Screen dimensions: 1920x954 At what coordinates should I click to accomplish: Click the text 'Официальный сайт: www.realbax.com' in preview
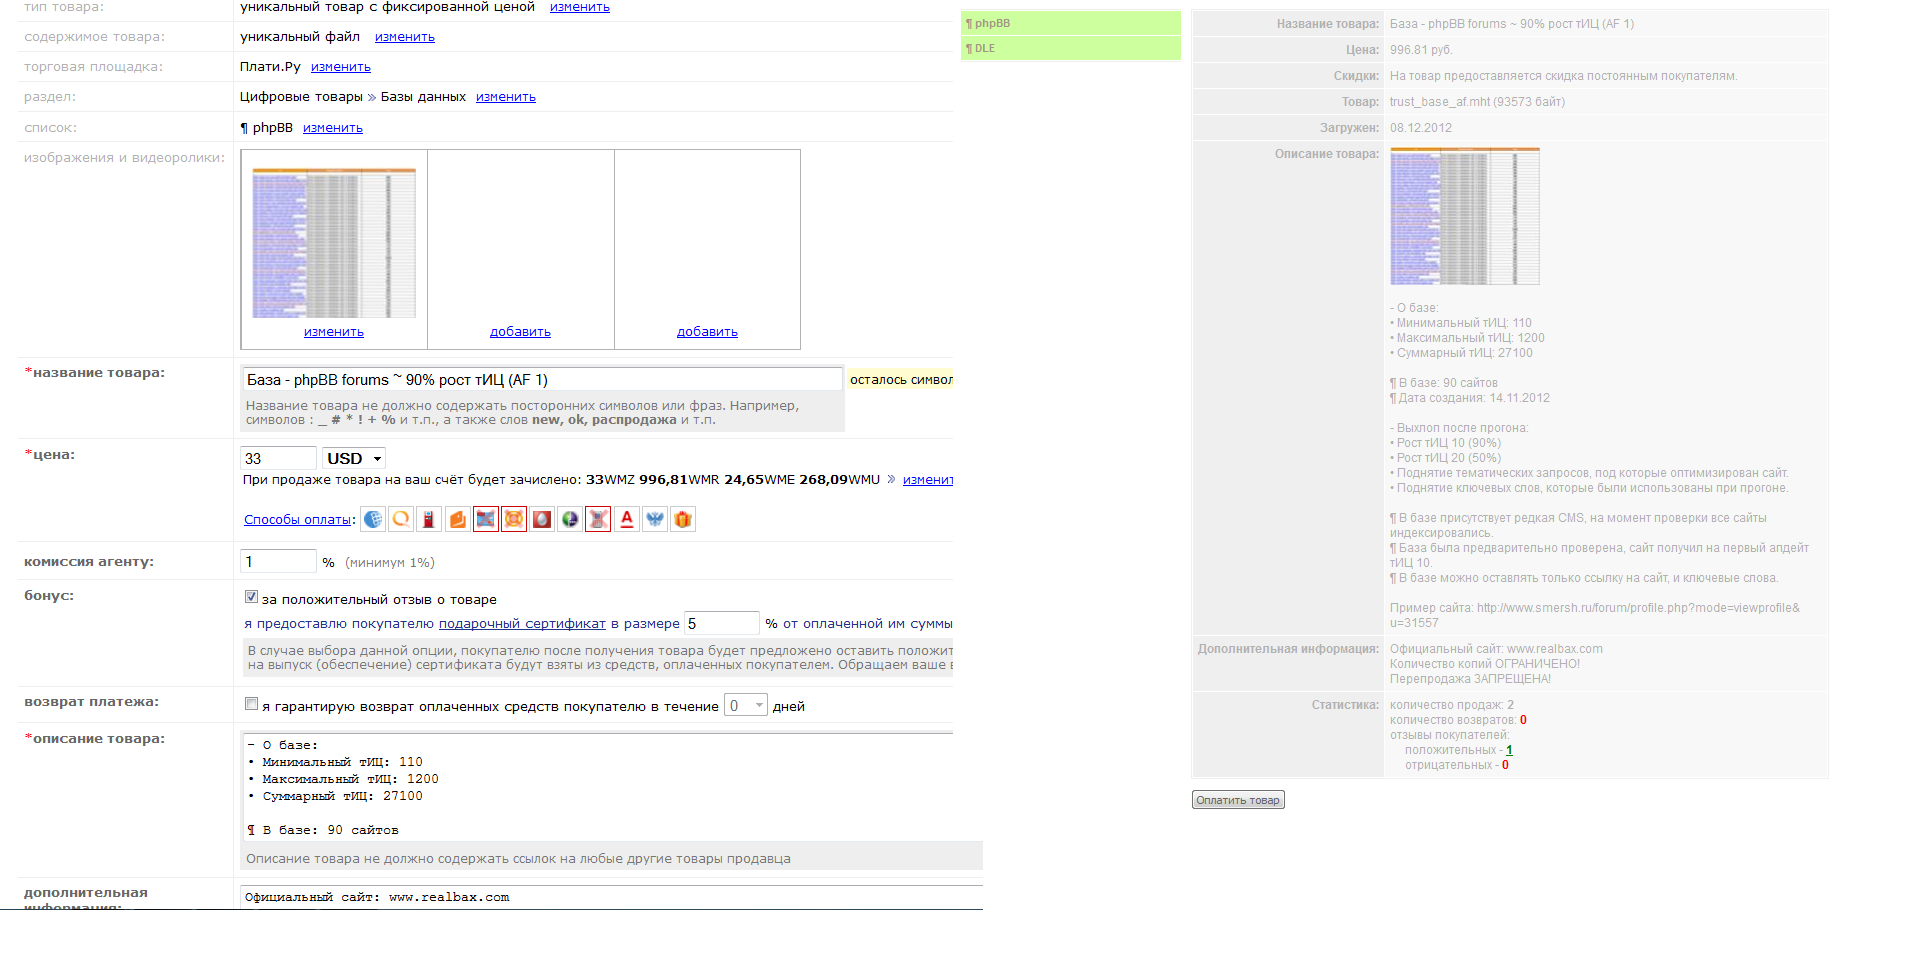coord(1496,649)
